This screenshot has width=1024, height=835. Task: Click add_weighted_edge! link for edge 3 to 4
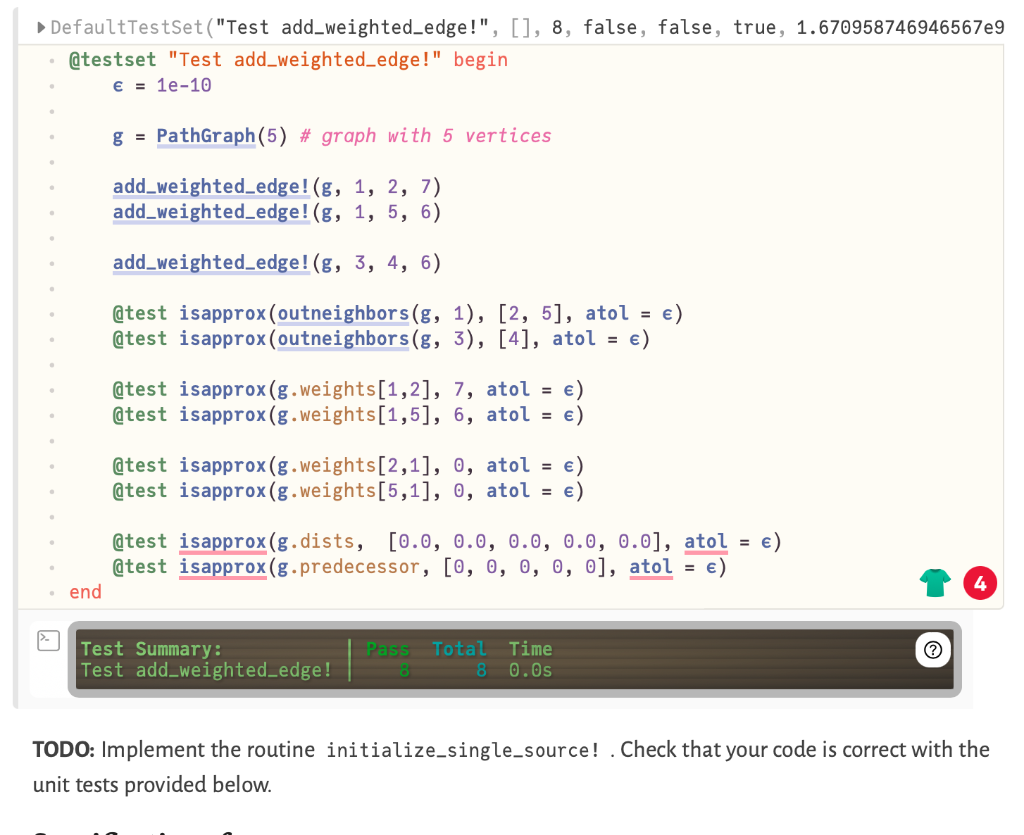tap(210, 262)
